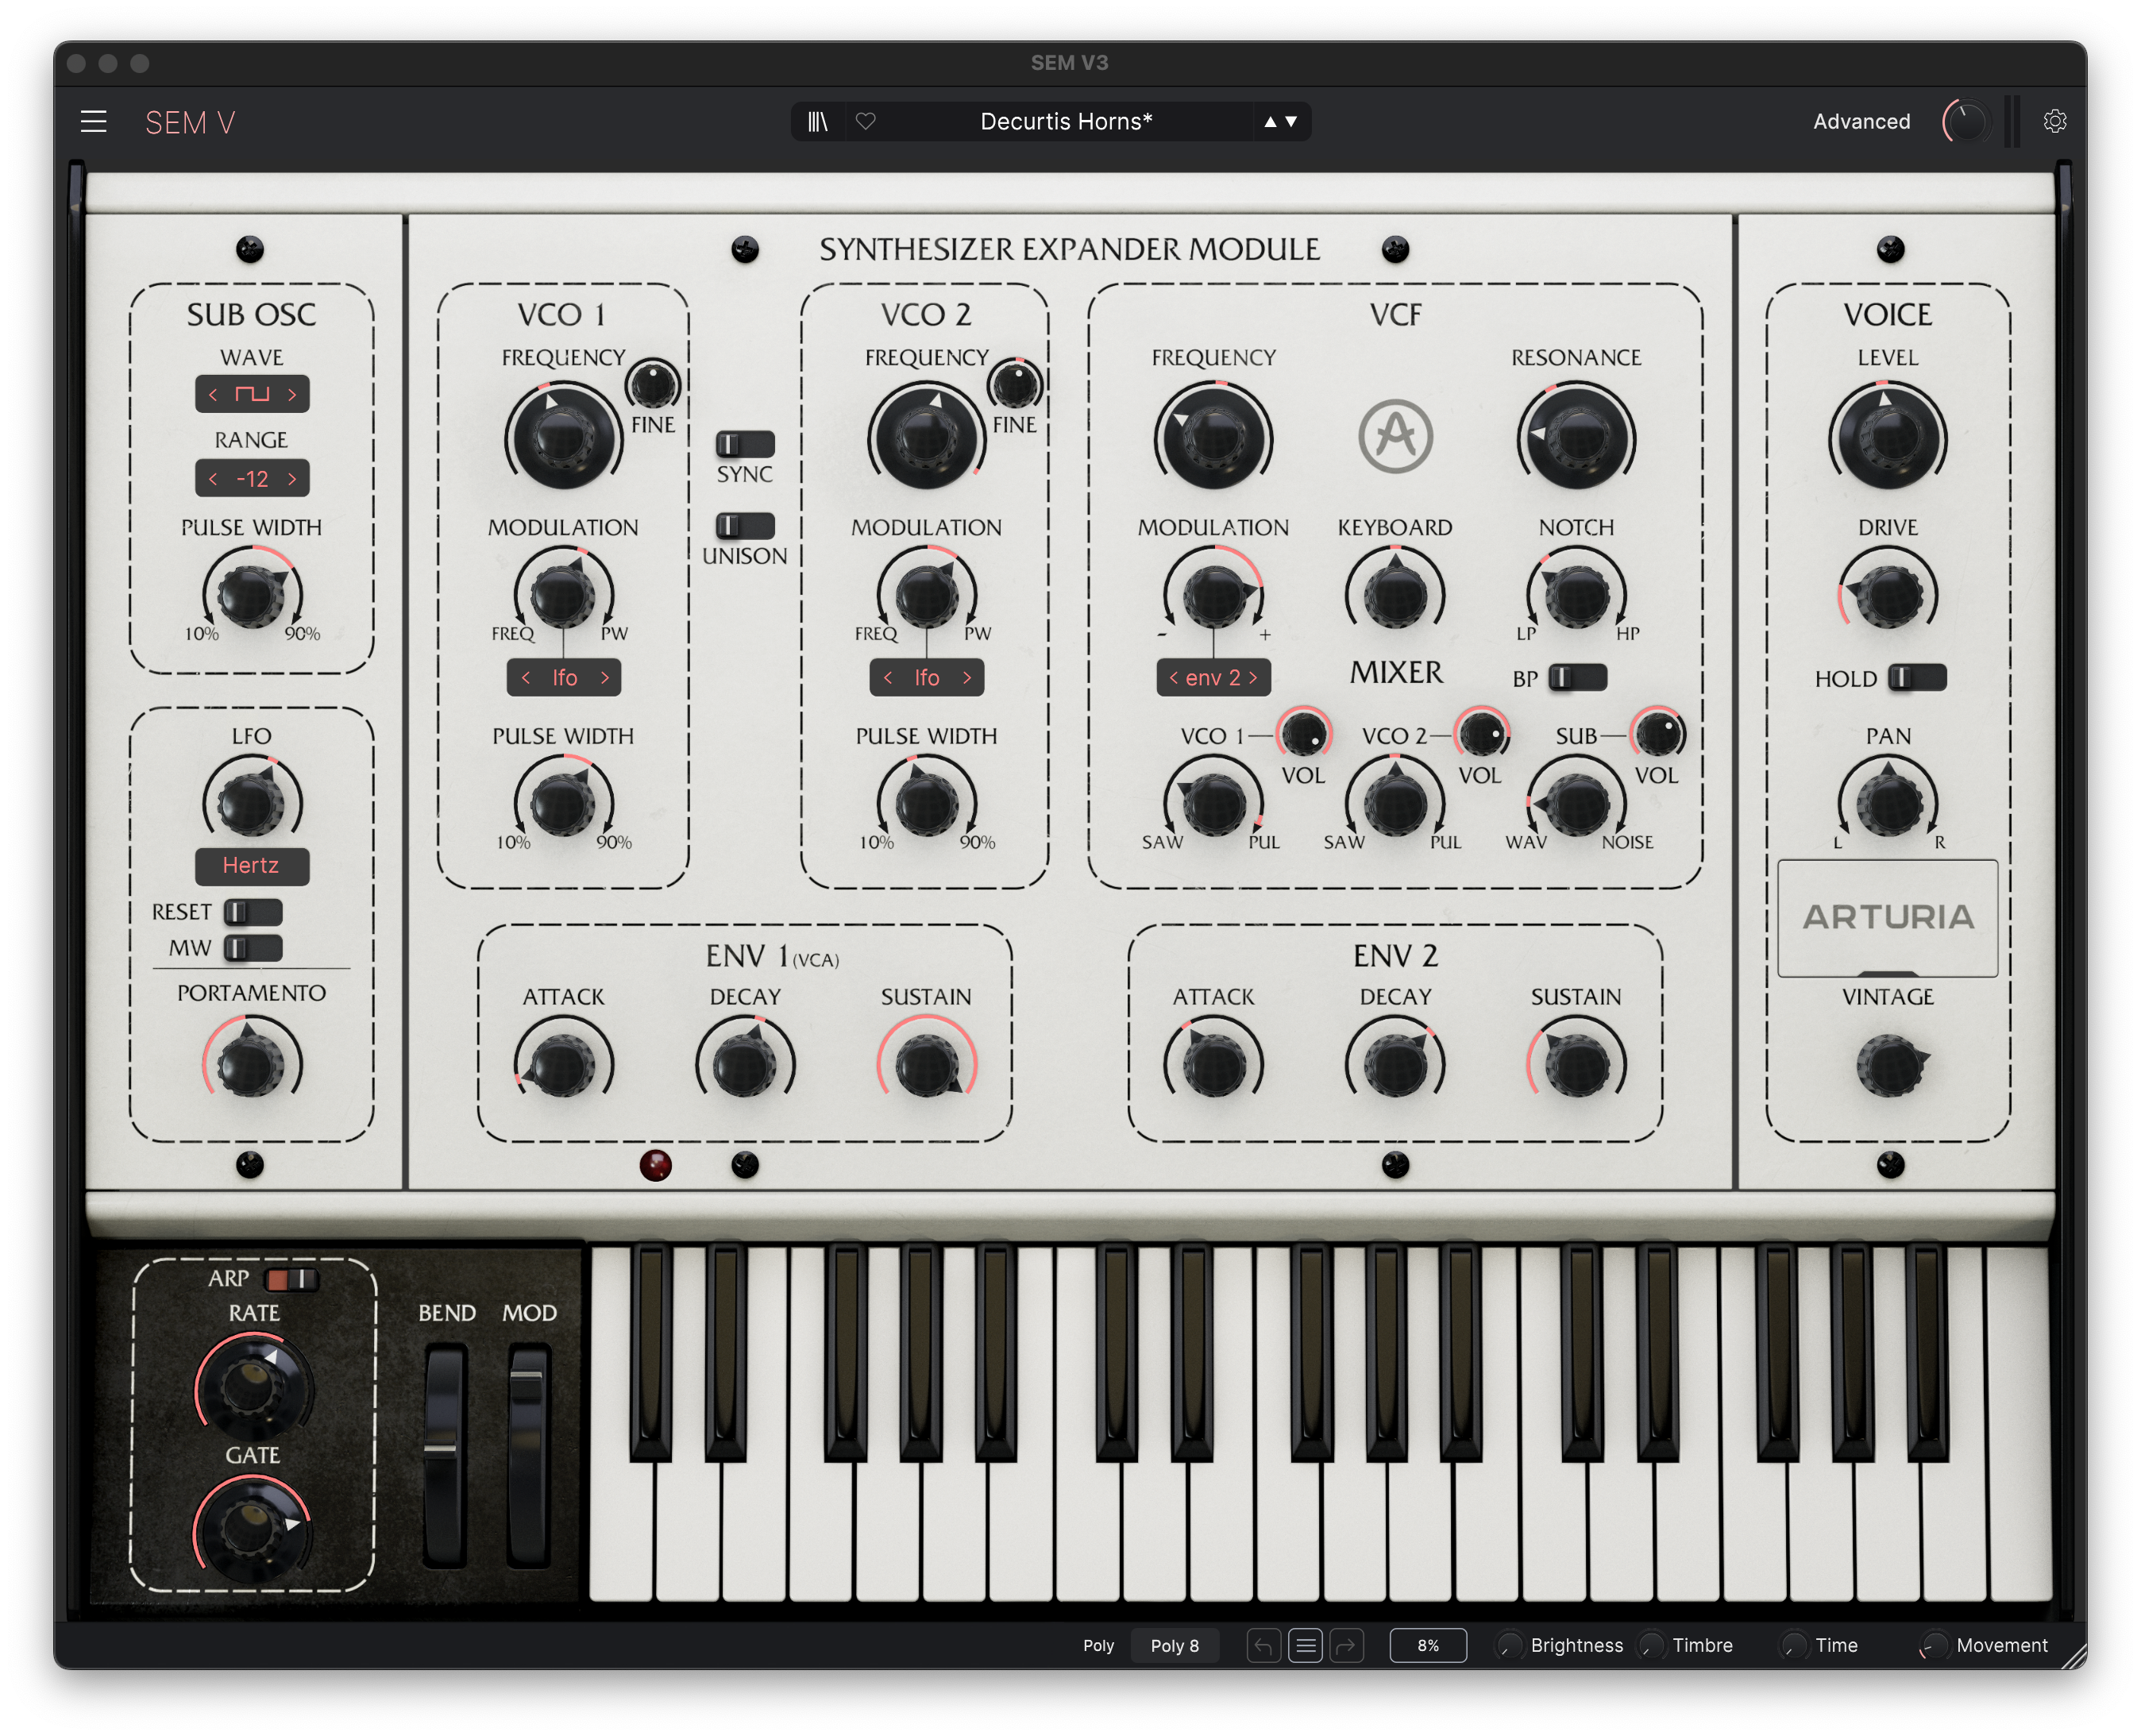Screen dimensions: 2141x1736
Task: Click the Hertz LFO rate mode button
Action: coord(251,865)
